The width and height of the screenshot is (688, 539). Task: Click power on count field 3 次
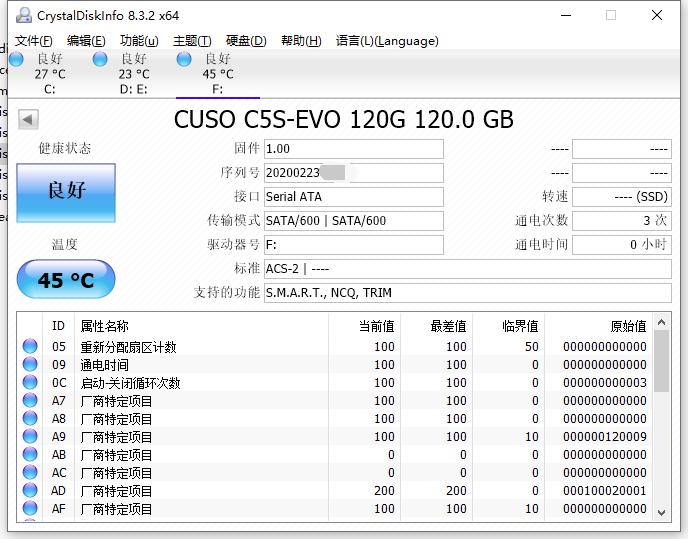622,221
